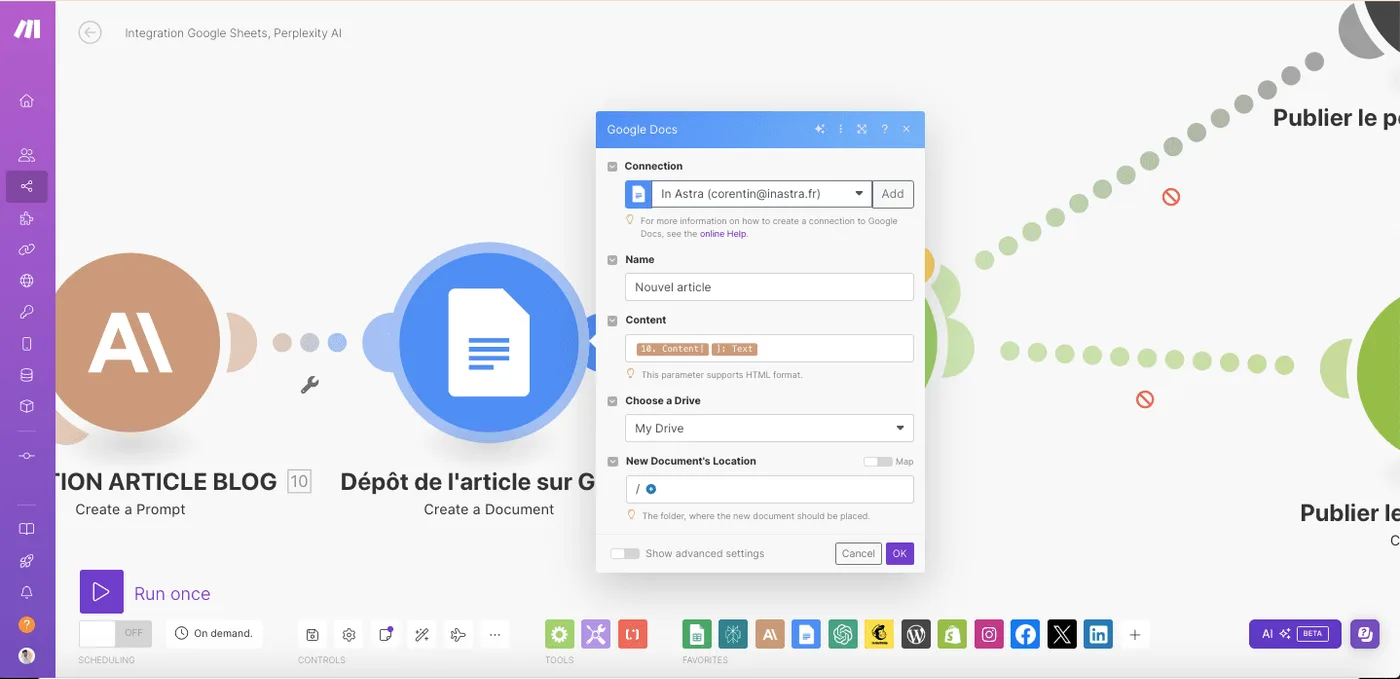Click the plus icon to add a favorite
This screenshot has width=1400, height=679.
[1135, 634]
